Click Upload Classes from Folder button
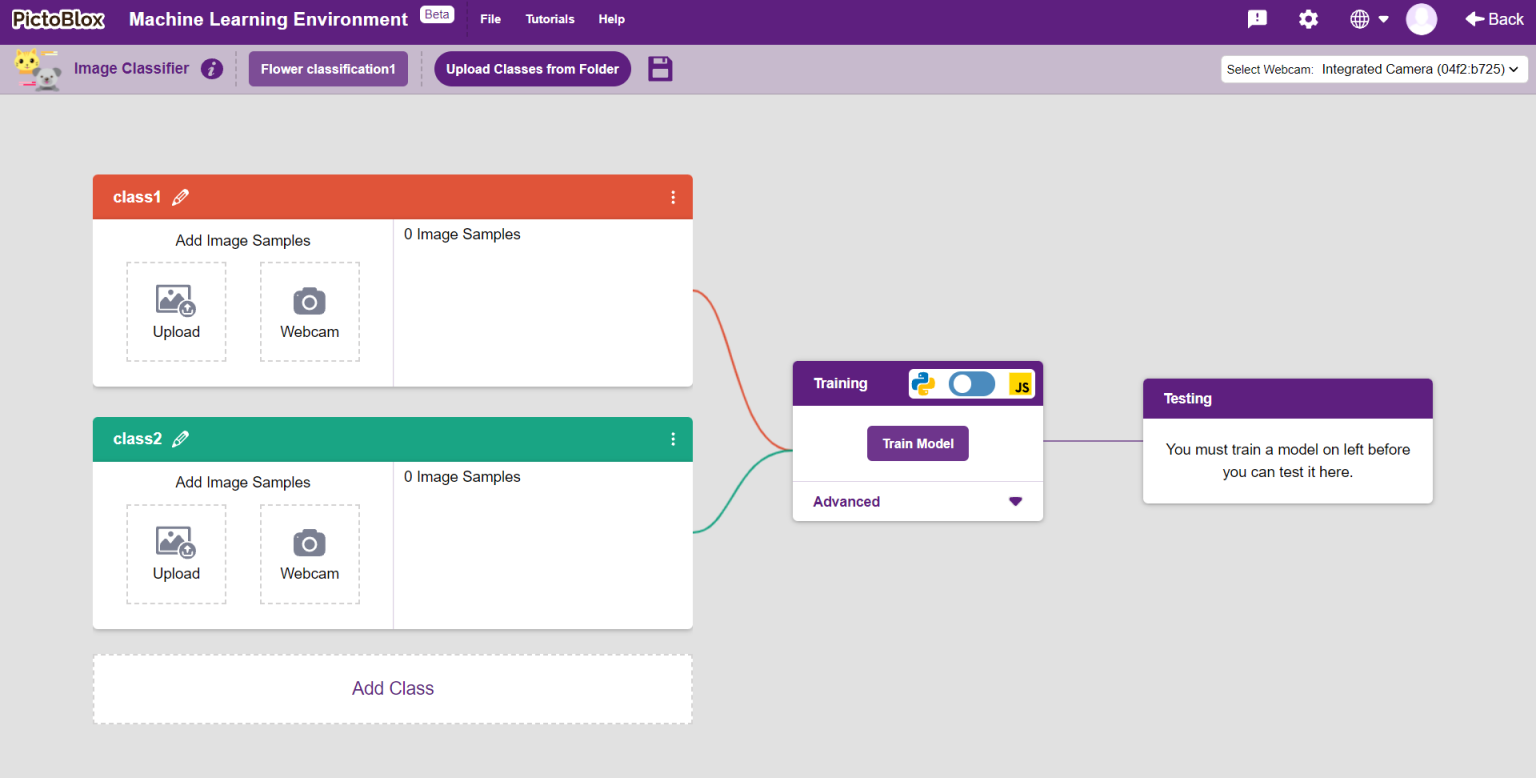The width and height of the screenshot is (1536, 778). coord(532,69)
